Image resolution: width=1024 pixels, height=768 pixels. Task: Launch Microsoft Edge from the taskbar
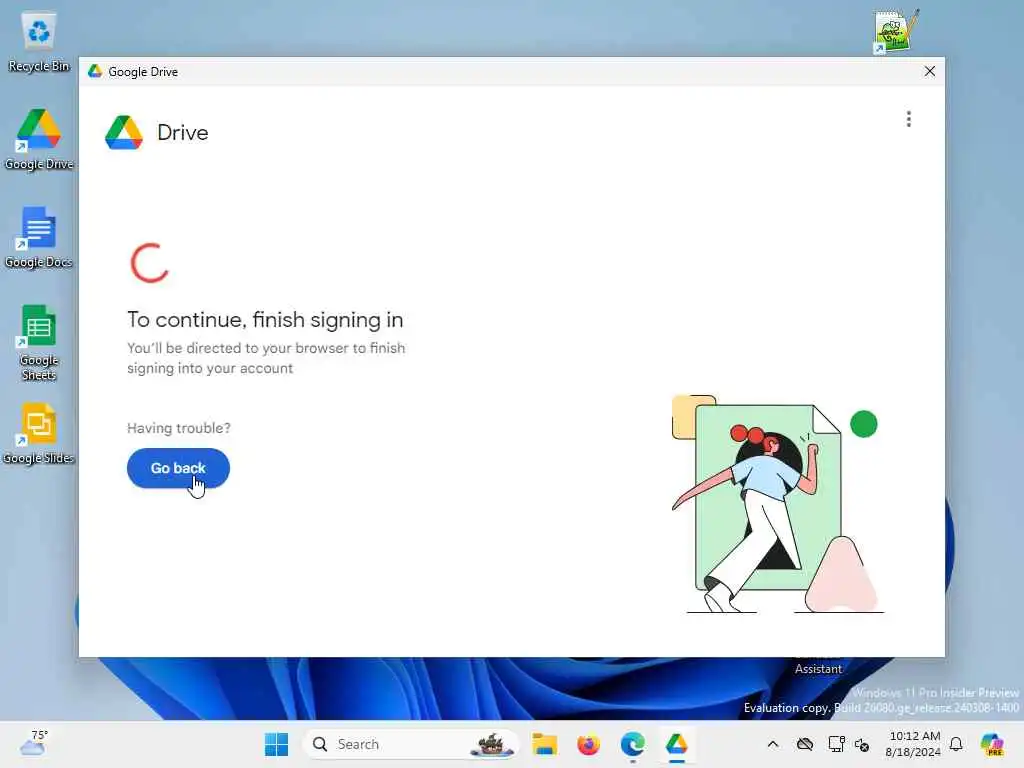[x=632, y=744]
